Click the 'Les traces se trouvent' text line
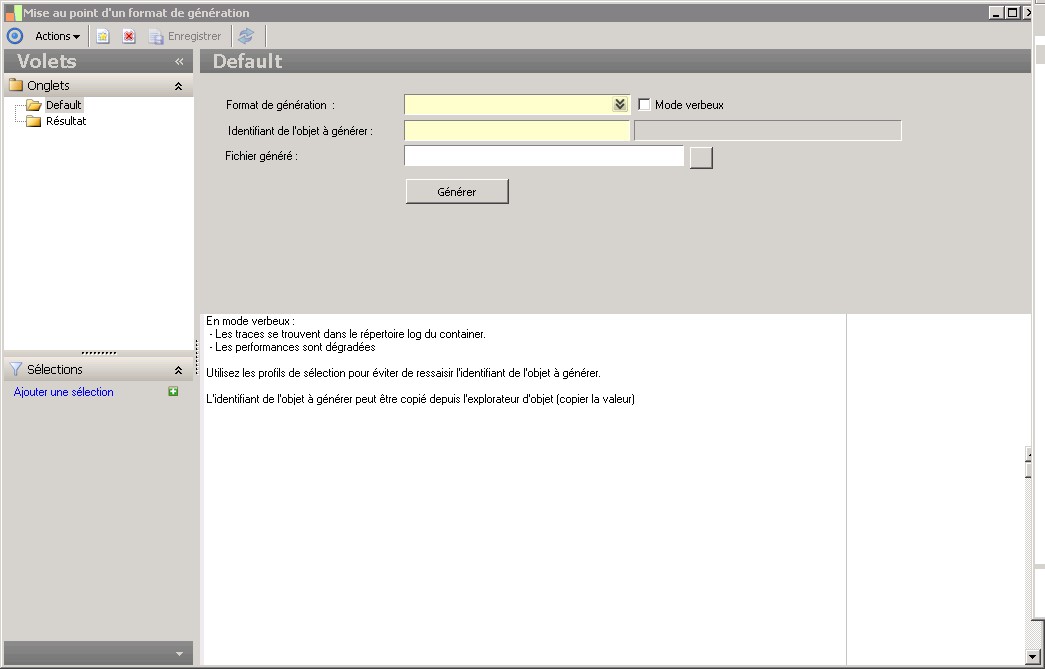The image size is (1045, 669). (347, 334)
